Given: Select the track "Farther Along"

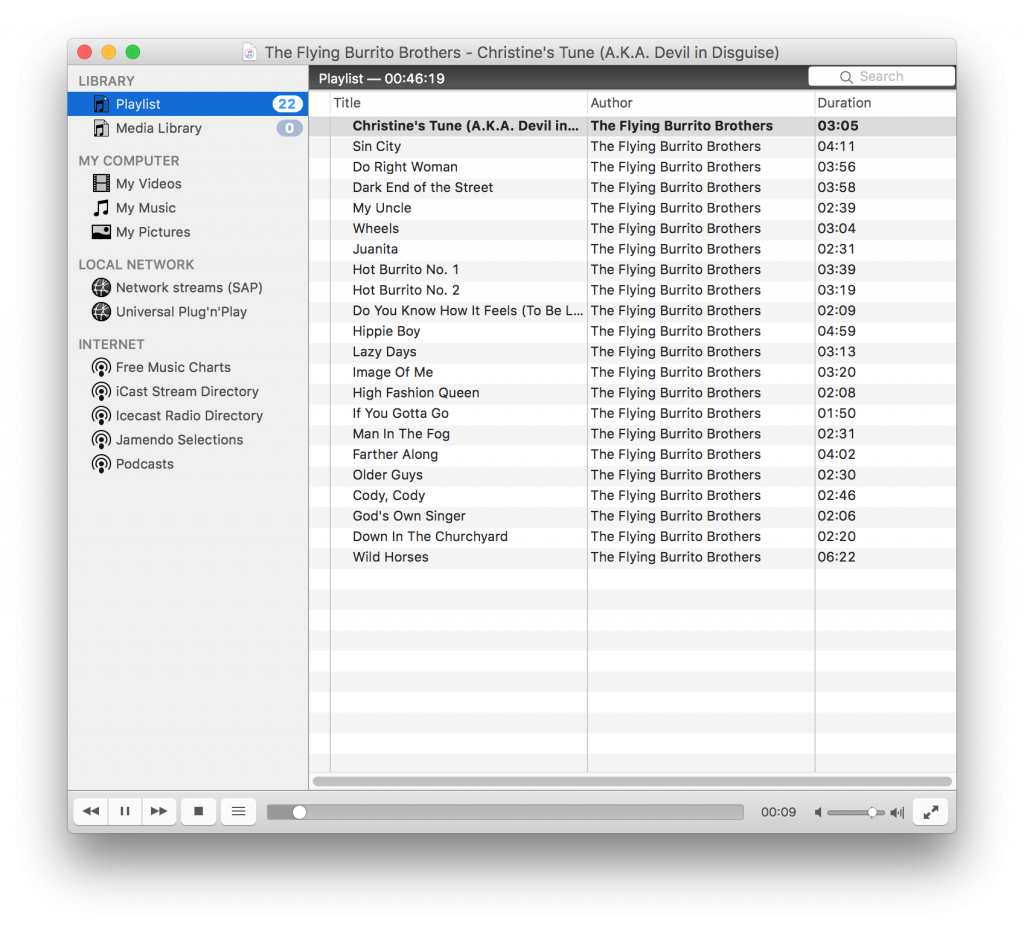Looking at the screenshot, I should tap(632, 454).
